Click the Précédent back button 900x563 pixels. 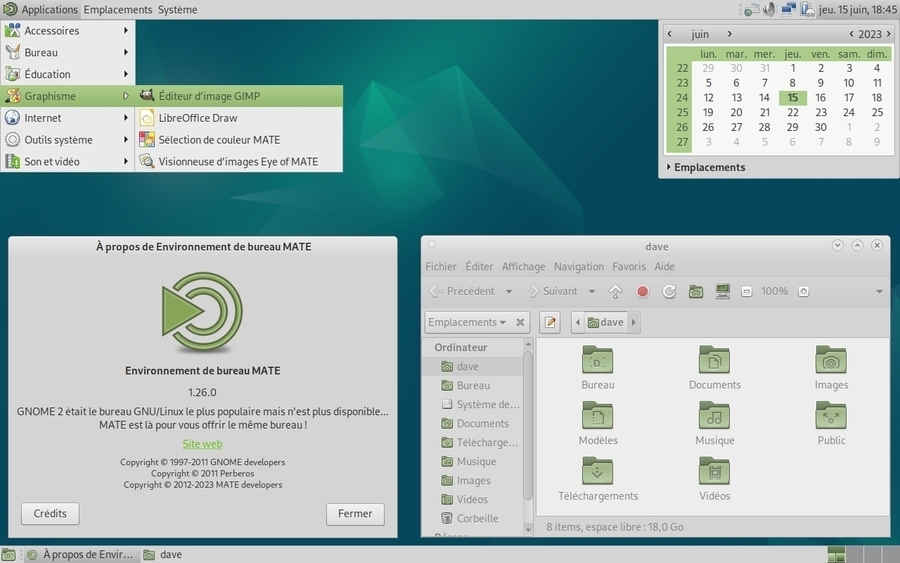pyautogui.click(x=463, y=292)
